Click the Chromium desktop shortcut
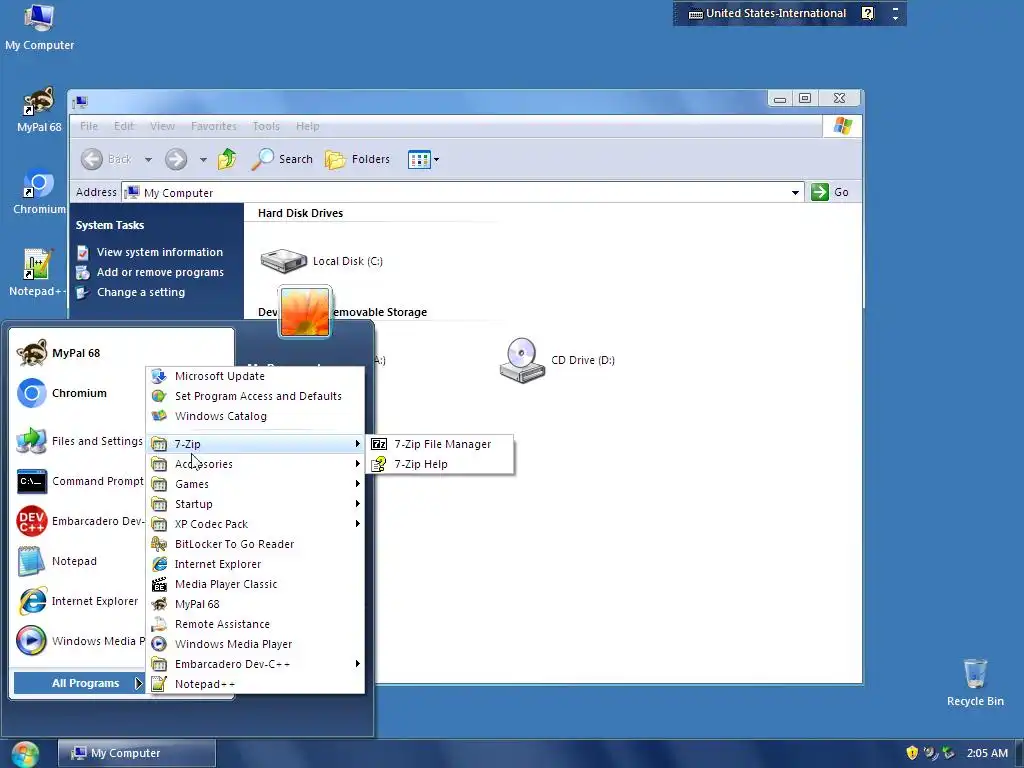The width and height of the screenshot is (1024, 768). (39, 192)
